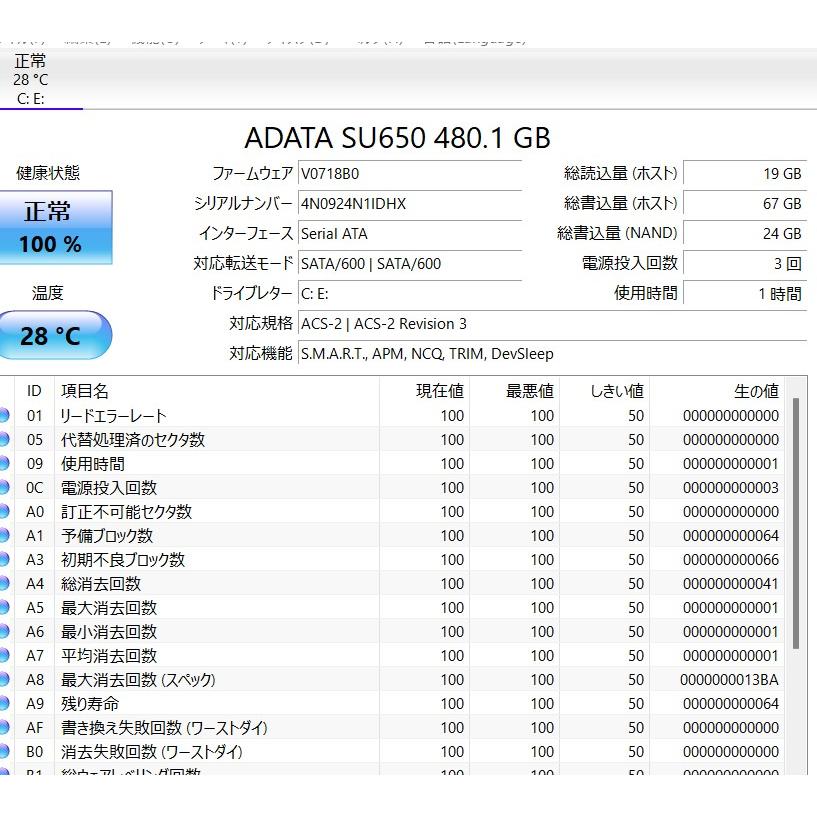Screen dimensions: 817x817
Task: Select the C: E: disk tab
Action: click(x=31, y=80)
